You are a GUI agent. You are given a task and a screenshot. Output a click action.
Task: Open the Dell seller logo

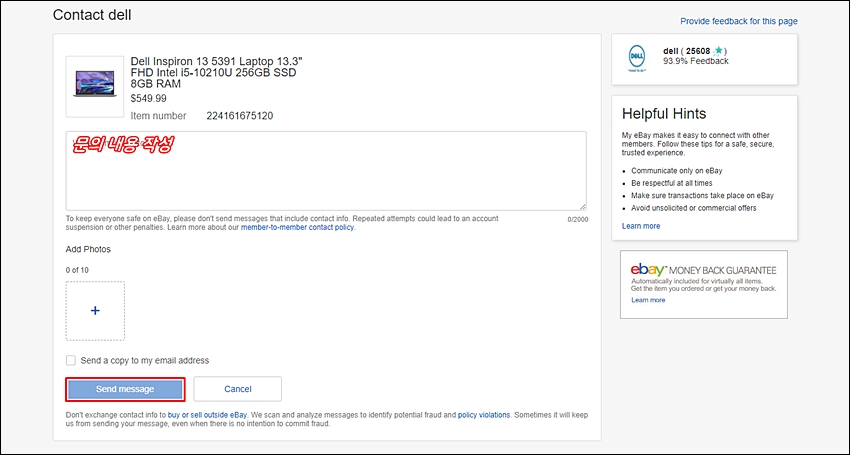[x=637, y=59]
